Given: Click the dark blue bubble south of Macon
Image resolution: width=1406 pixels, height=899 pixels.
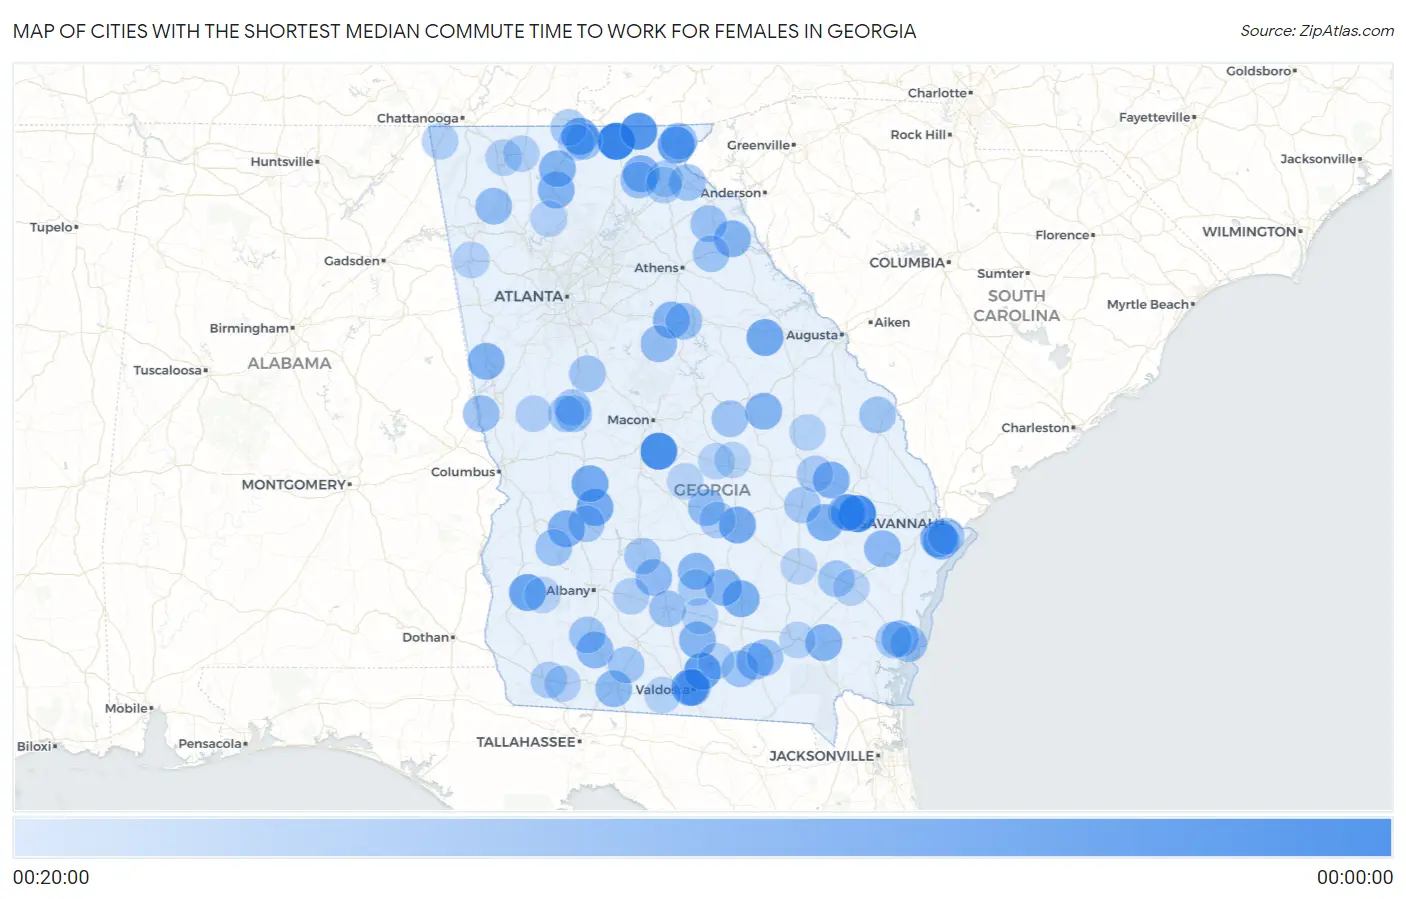Looking at the screenshot, I should pyautogui.click(x=658, y=451).
